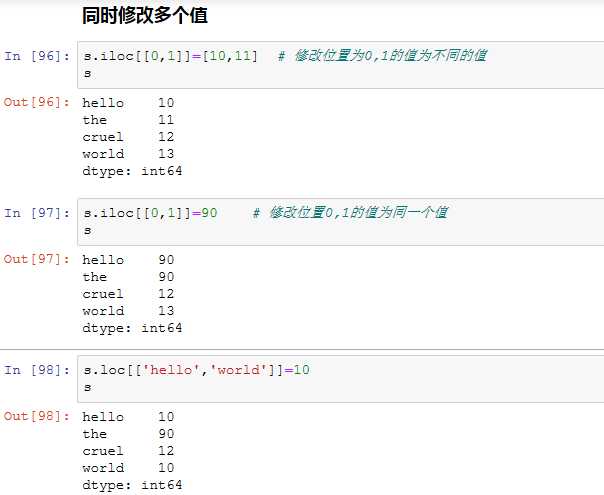Select the In [97] prompt label

(37, 213)
